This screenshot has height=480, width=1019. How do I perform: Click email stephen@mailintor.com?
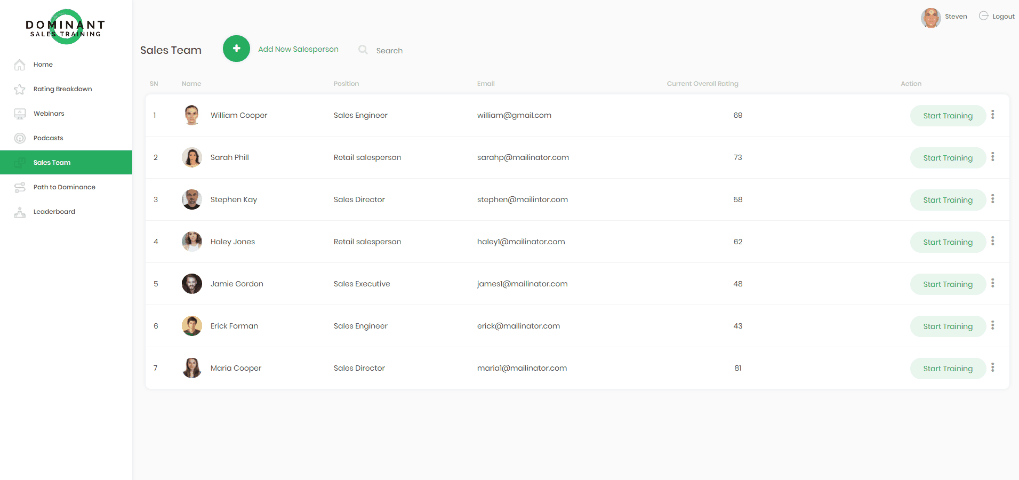point(522,199)
